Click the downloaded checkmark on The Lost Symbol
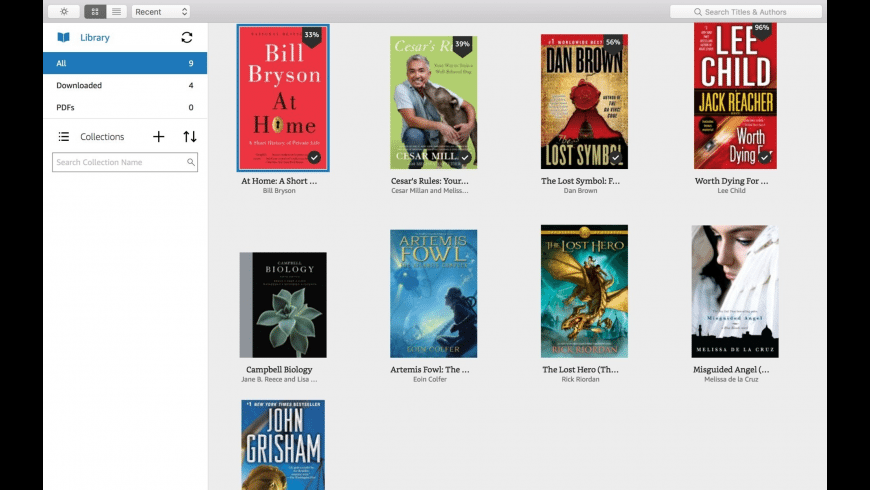The height and width of the screenshot is (490, 870). point(615,158)
